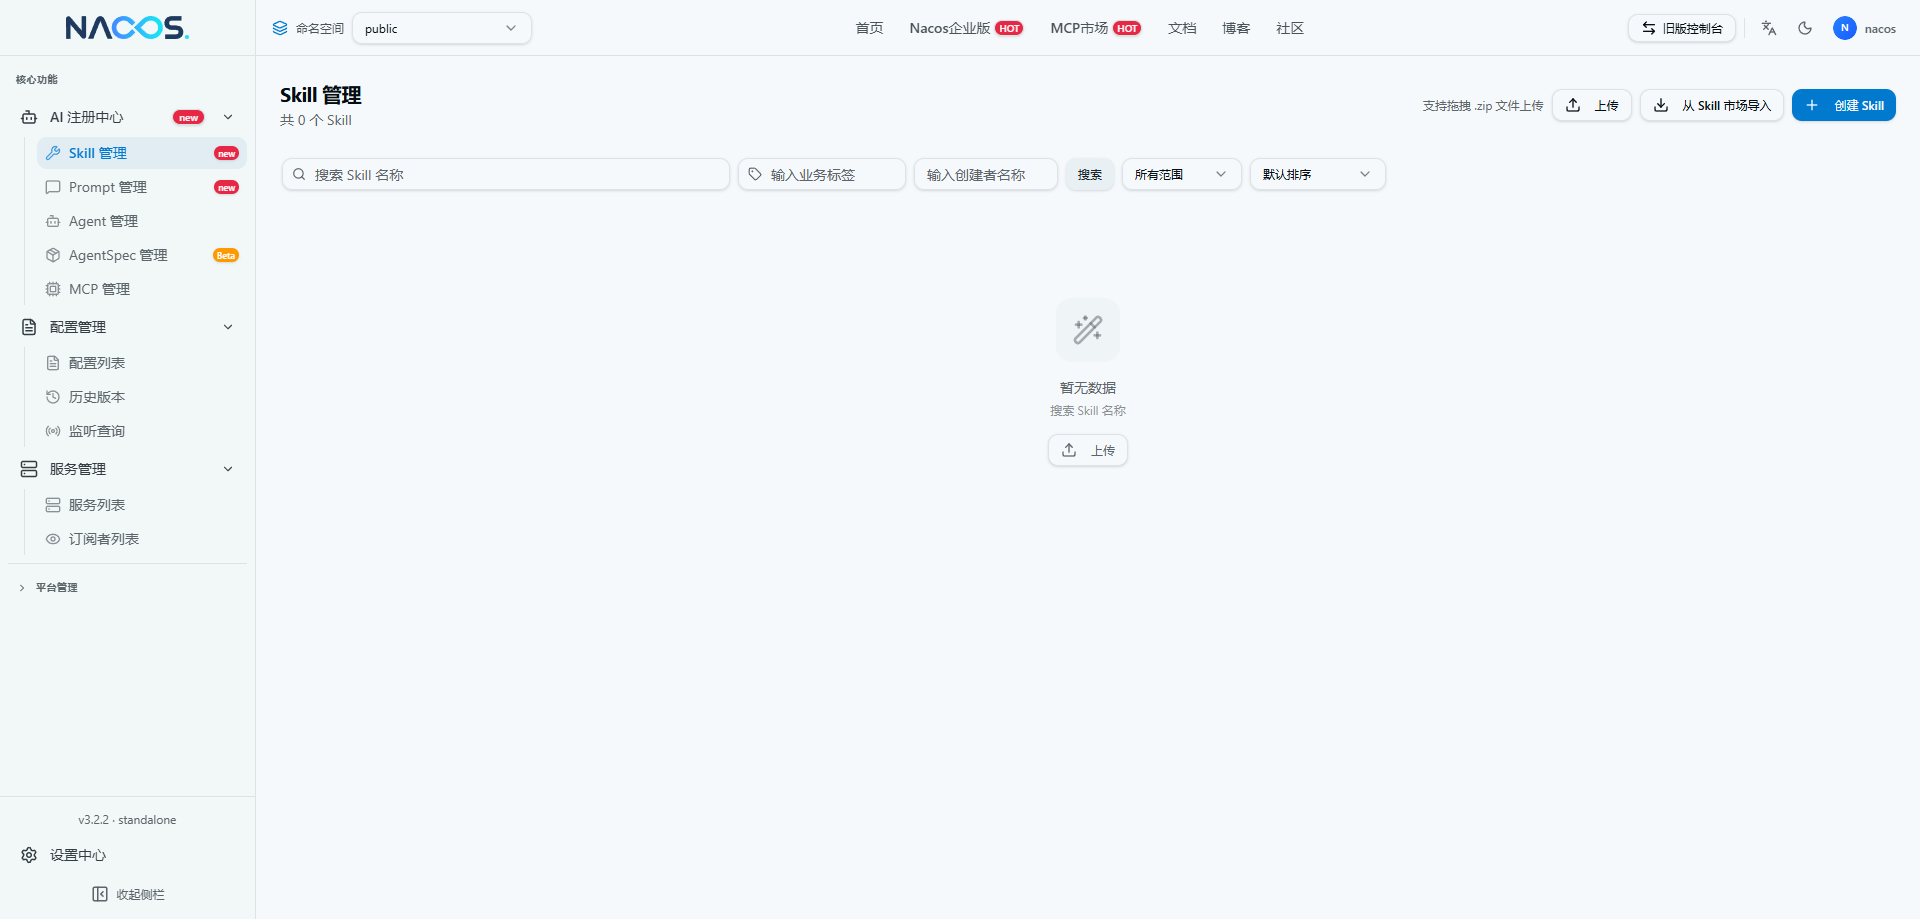Focus the 输入业务标签 field
Image resolution: width=1920 pixels, height=919 pixels.
822,174
